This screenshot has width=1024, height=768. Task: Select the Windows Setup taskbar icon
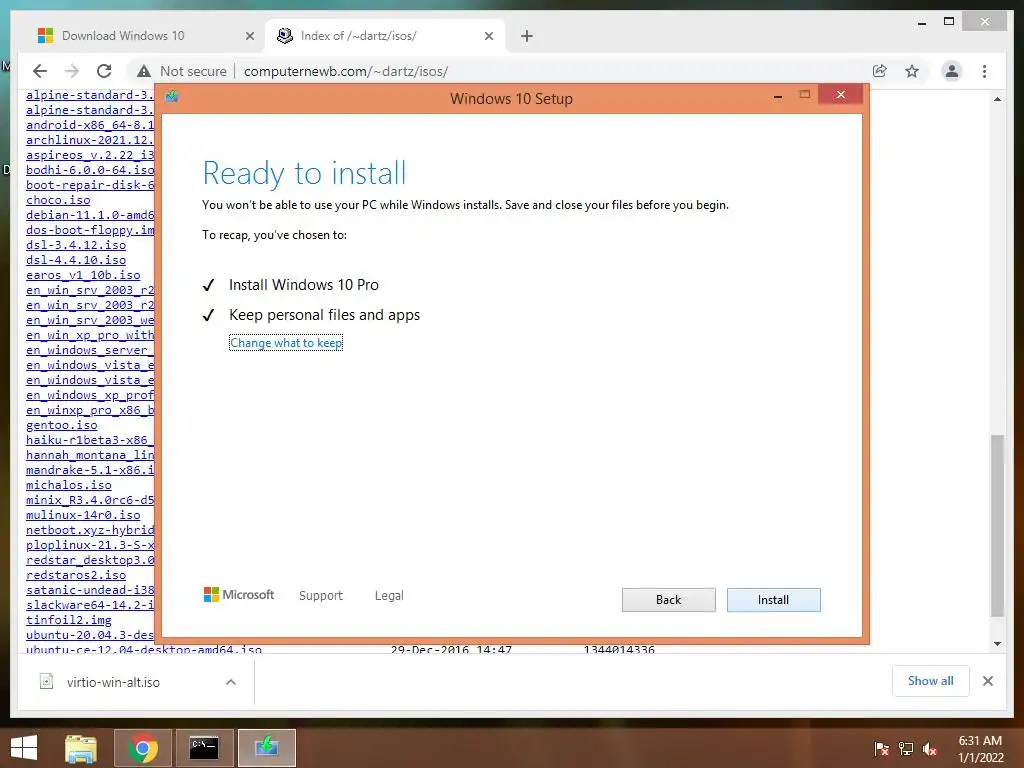pyautogui.click(x=266, y=748)
